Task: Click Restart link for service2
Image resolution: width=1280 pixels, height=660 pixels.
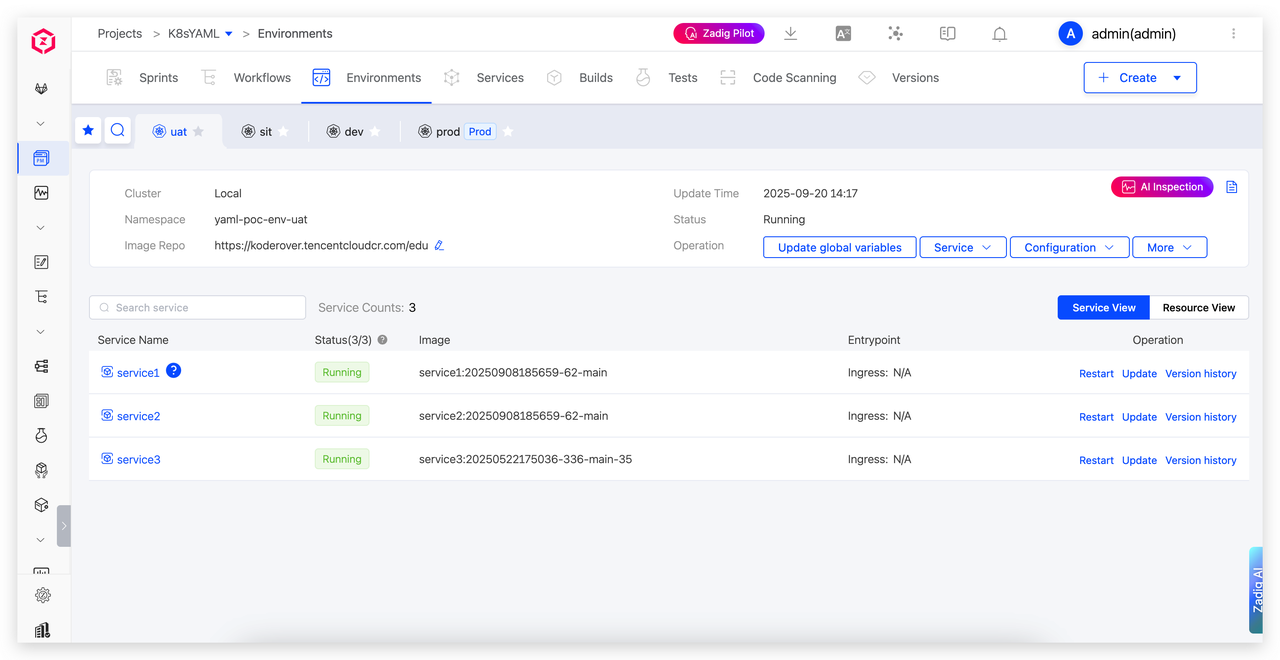Action: (1096, 417)
